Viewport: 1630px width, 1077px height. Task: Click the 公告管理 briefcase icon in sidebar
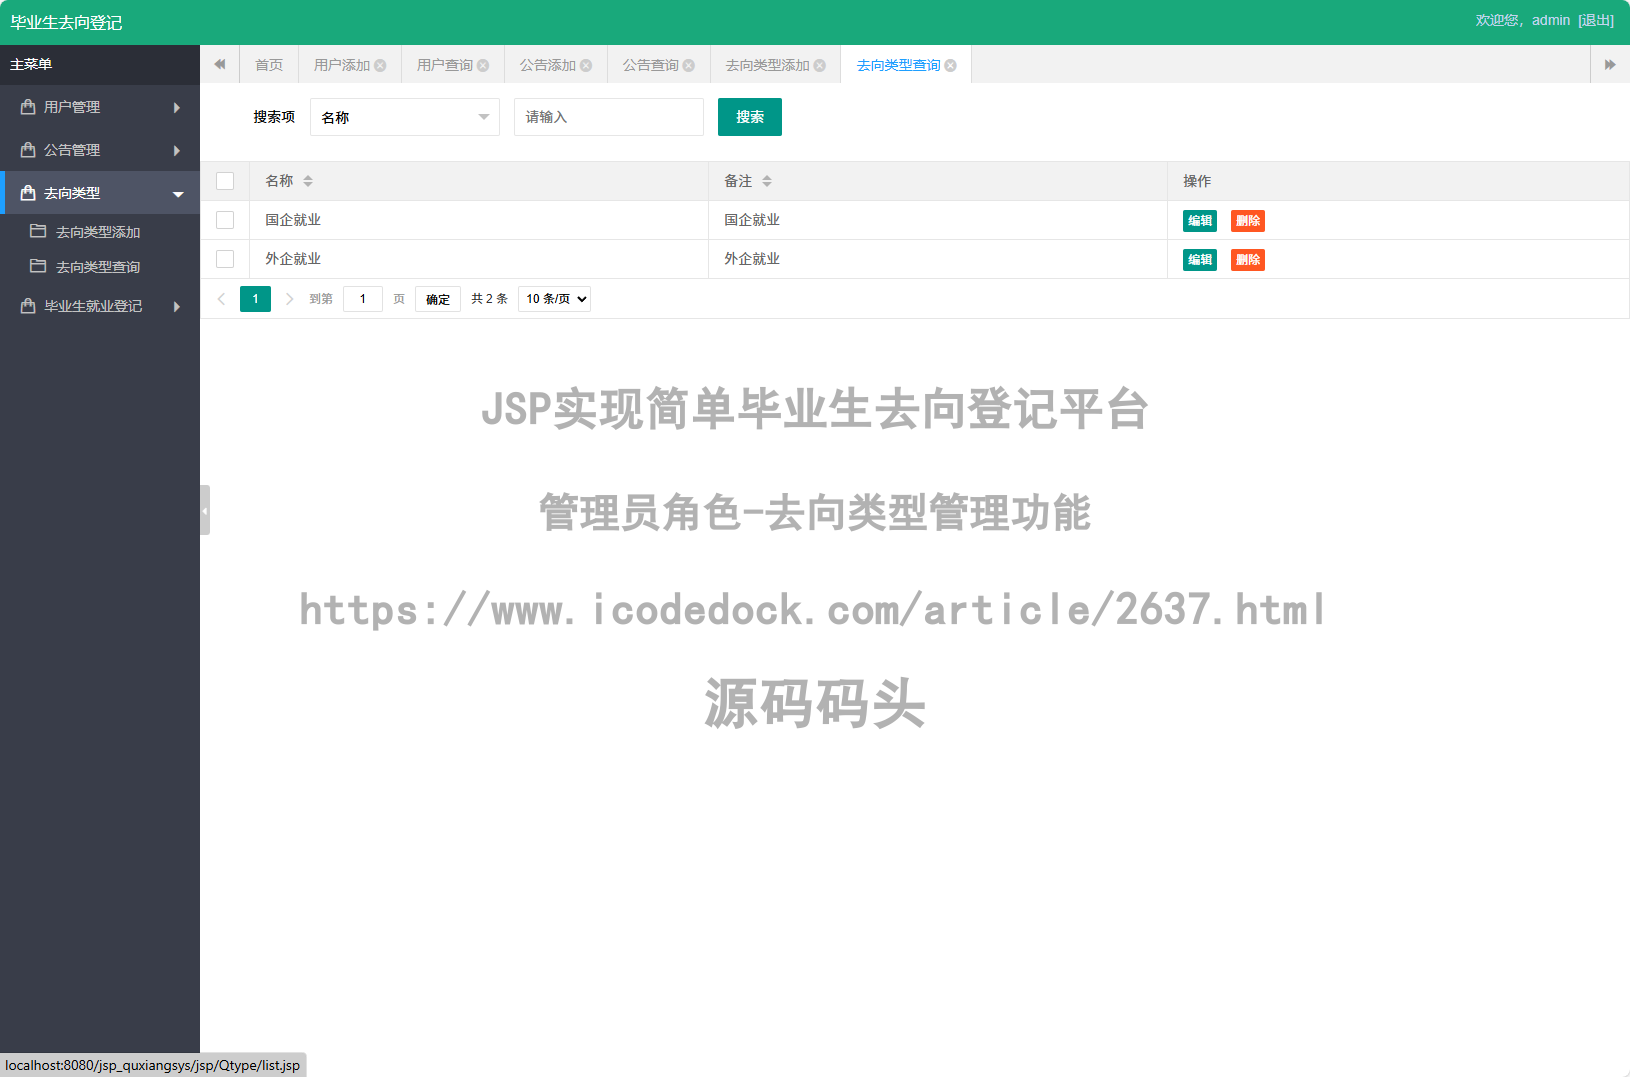27,149
